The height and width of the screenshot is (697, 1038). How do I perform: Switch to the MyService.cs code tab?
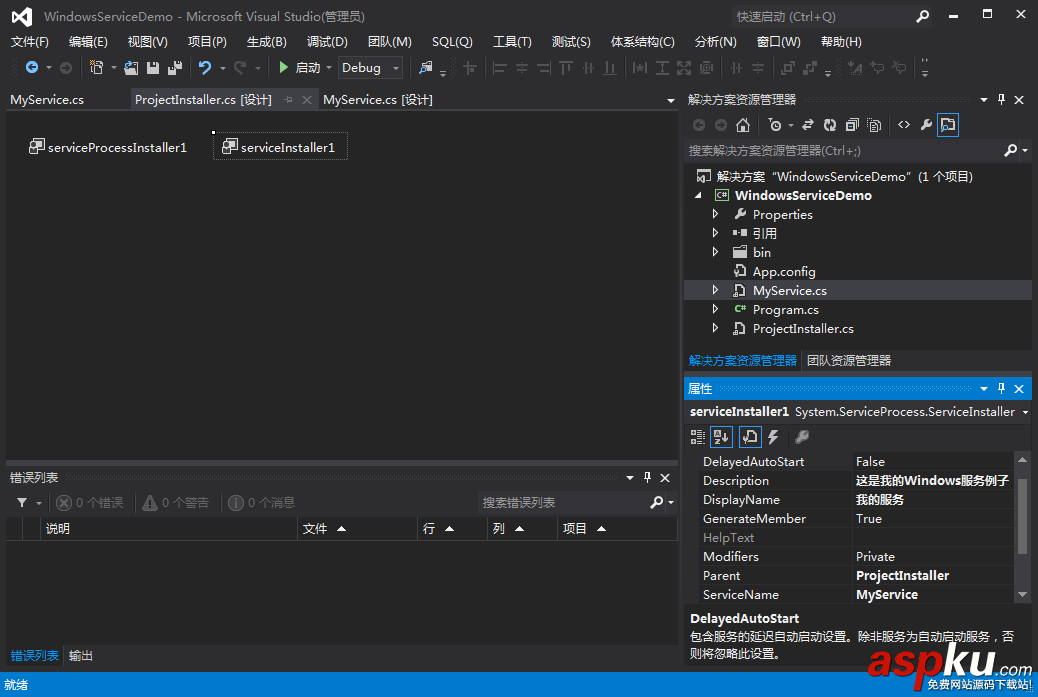pos(47,100)
